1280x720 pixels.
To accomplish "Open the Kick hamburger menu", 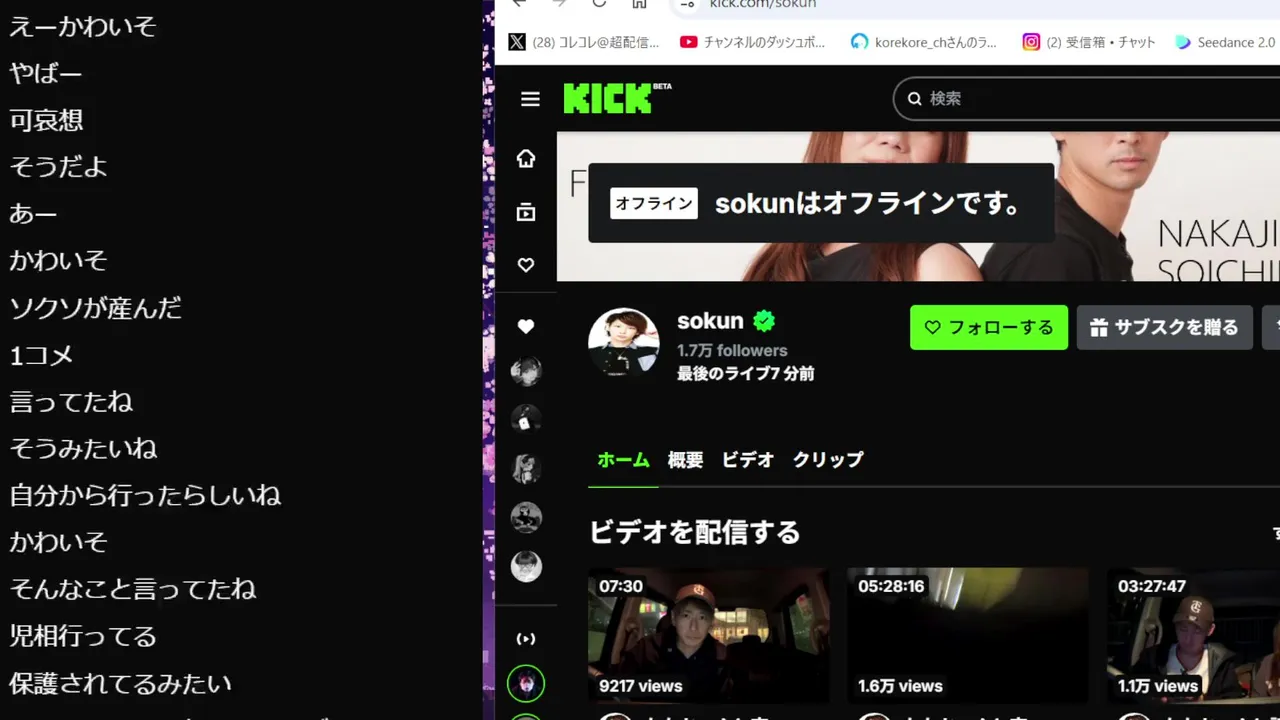I will pos(530,99).
